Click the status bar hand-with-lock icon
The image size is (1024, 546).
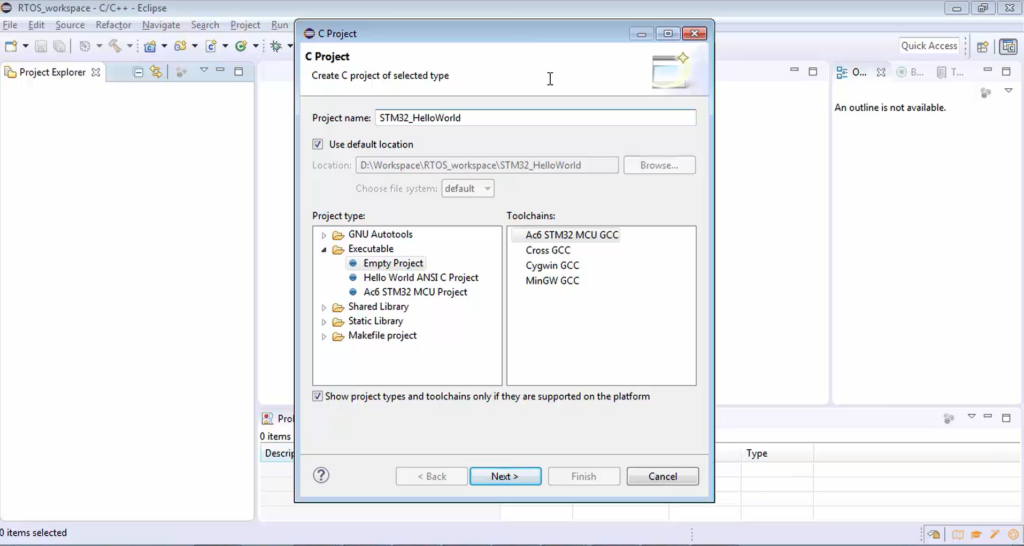click(933, 534)
